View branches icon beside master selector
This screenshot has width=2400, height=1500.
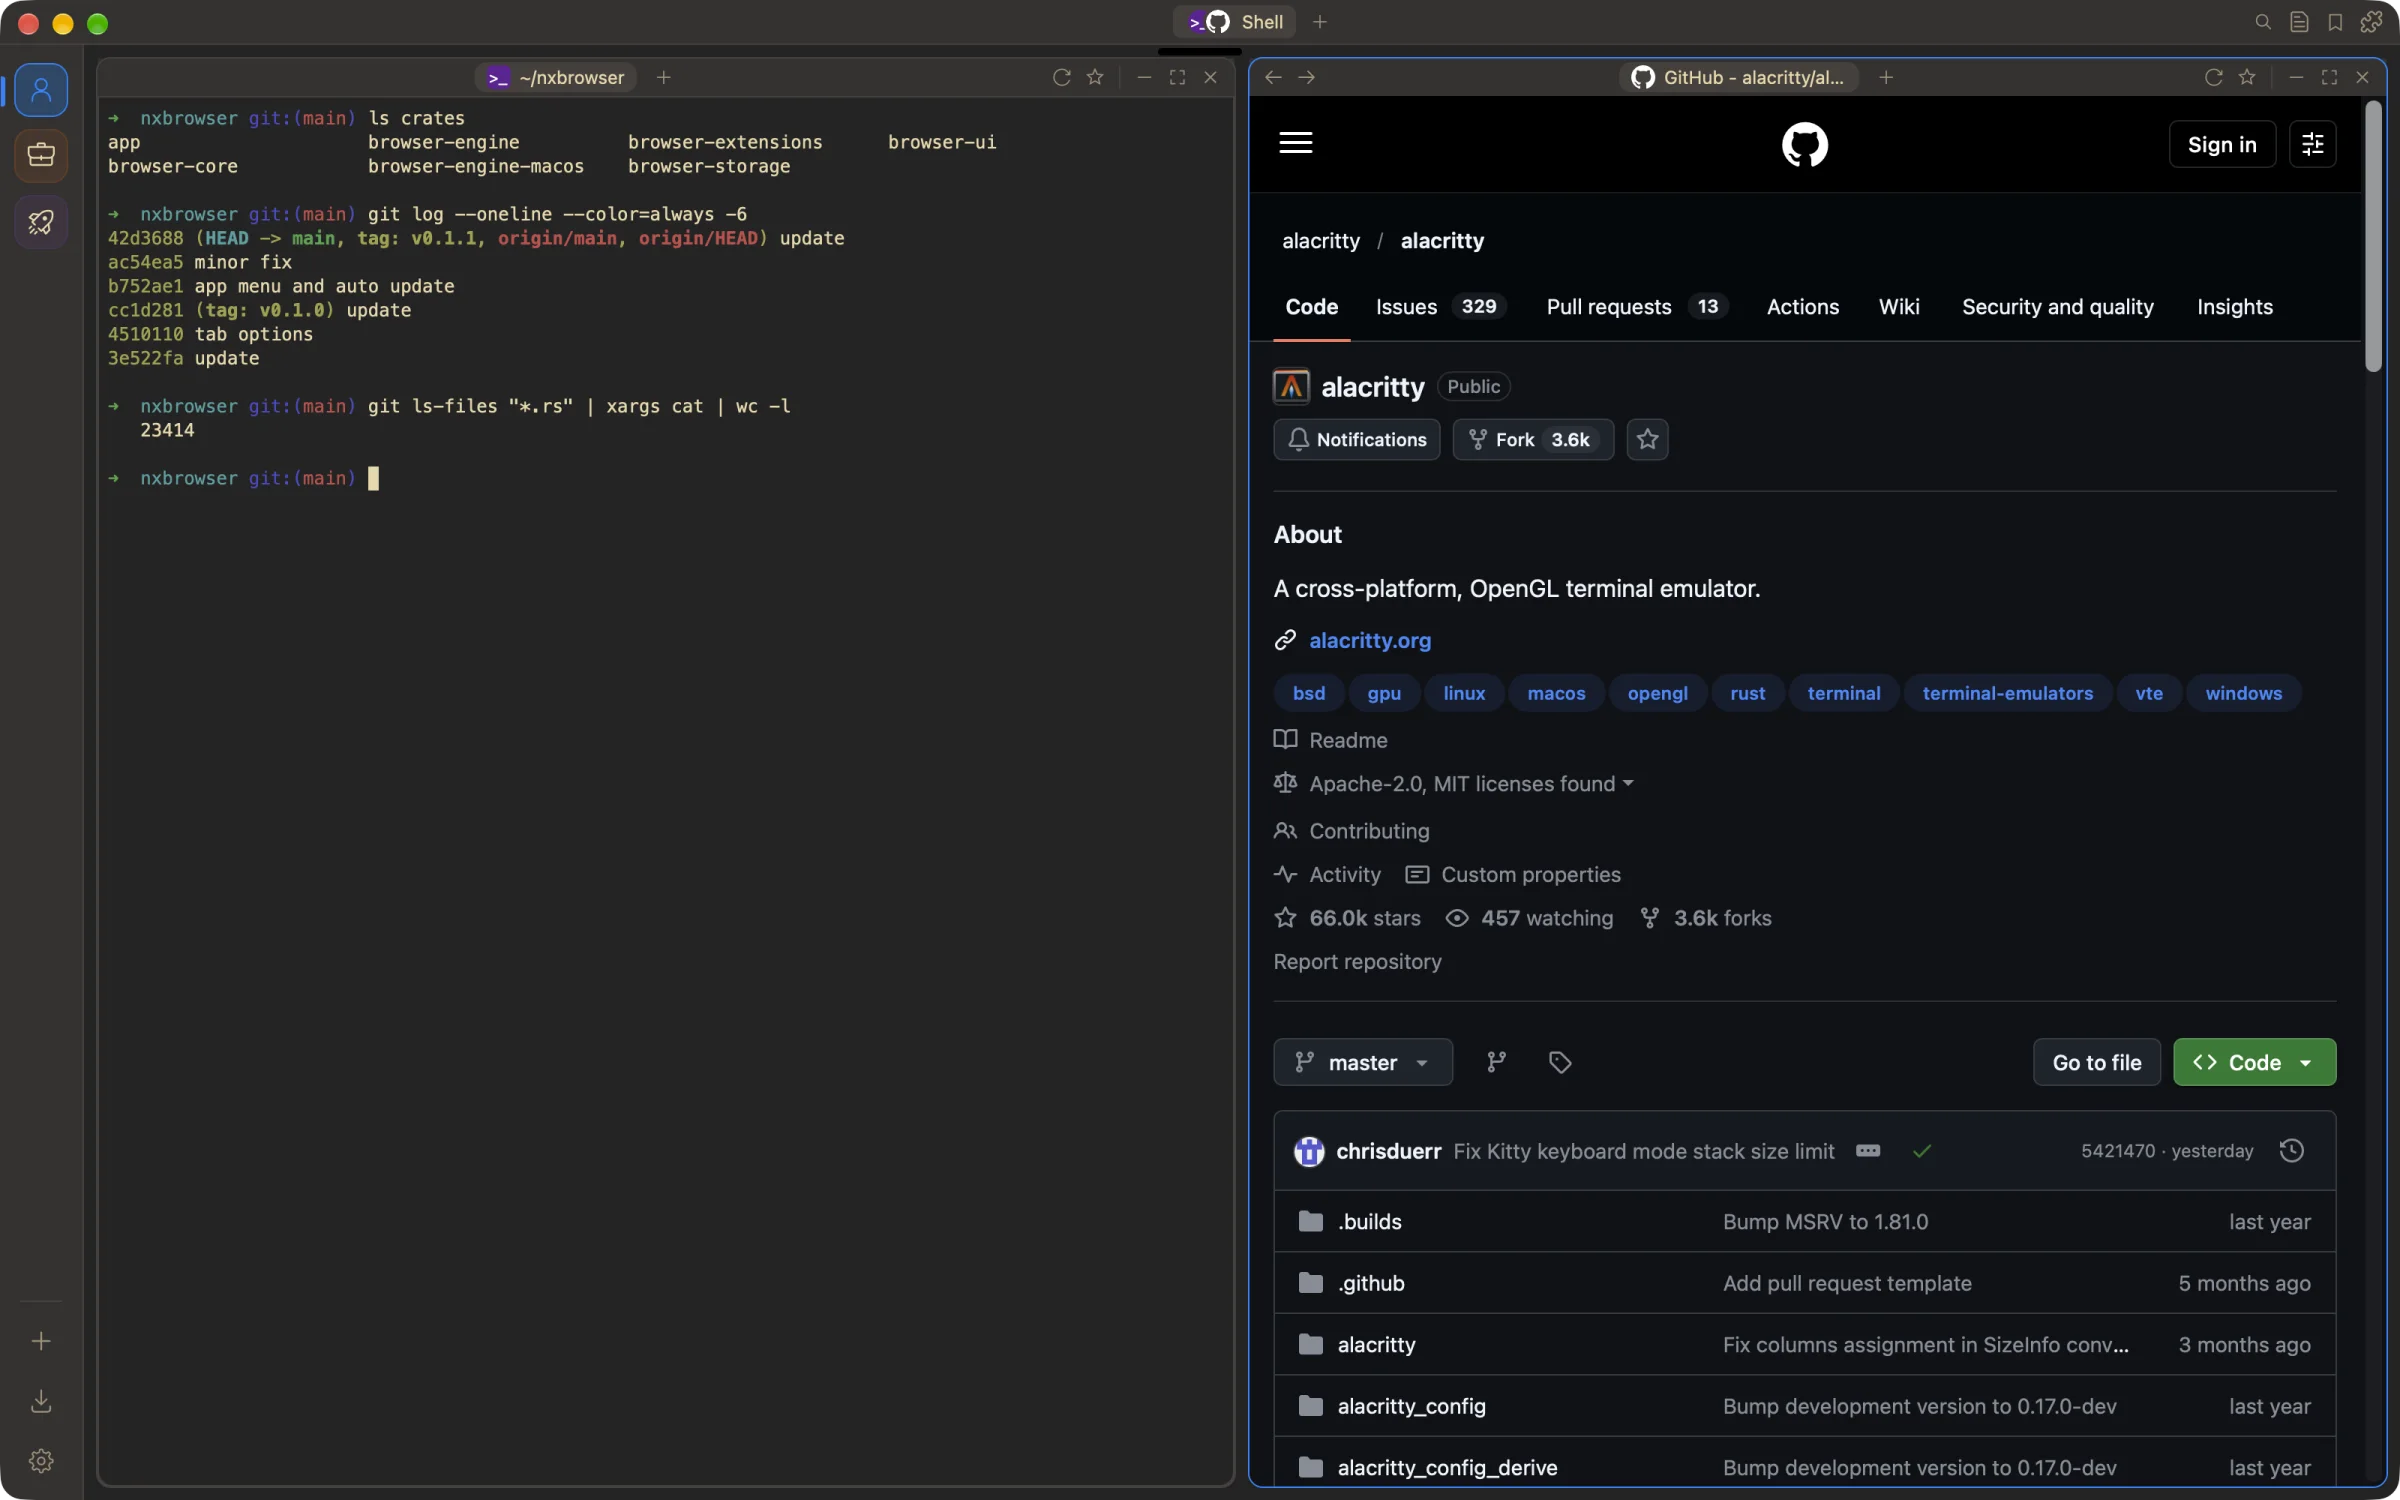tap(1496, 1062)
